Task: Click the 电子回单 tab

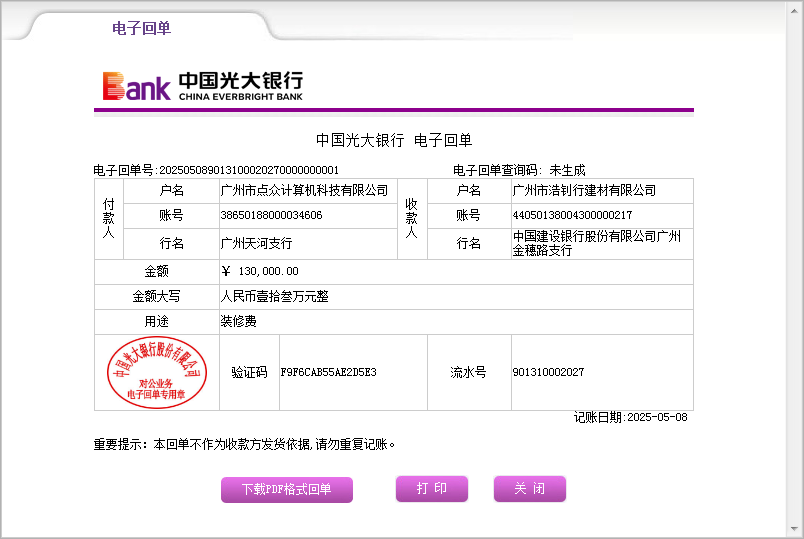Action: [x=141, y=28]
